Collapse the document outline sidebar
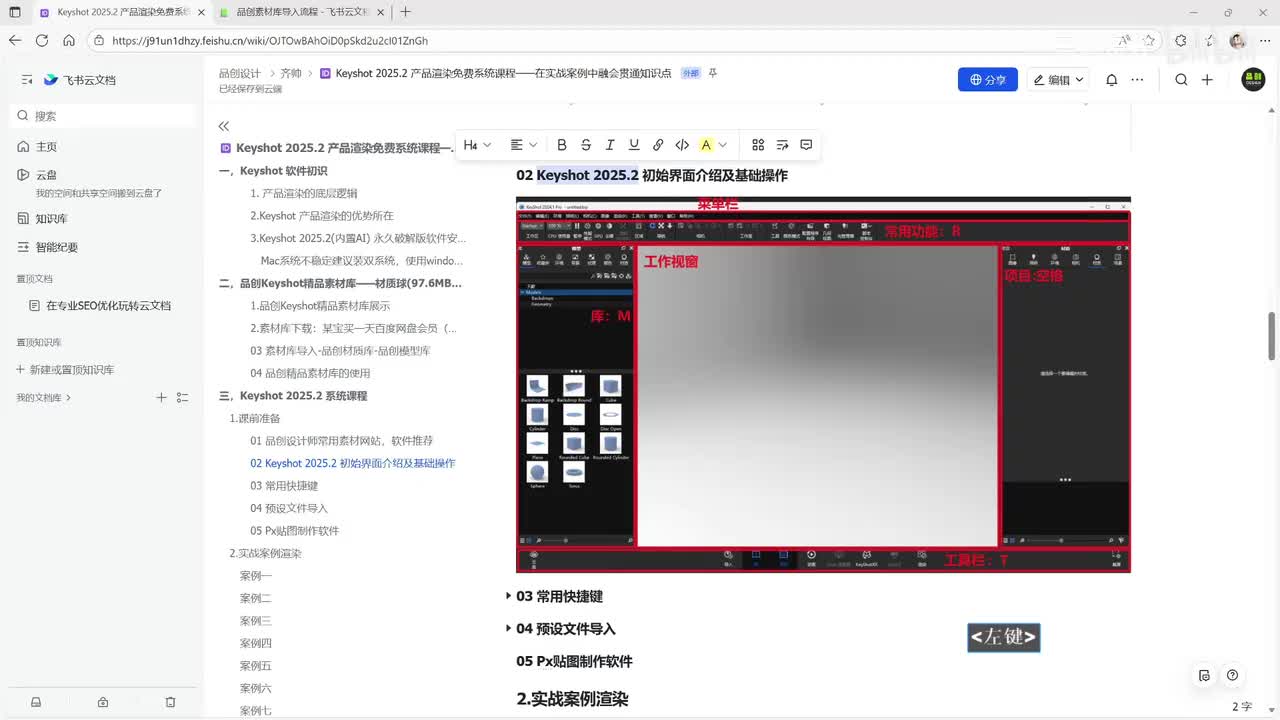1280x720 pixels. [x=224, y=126]
